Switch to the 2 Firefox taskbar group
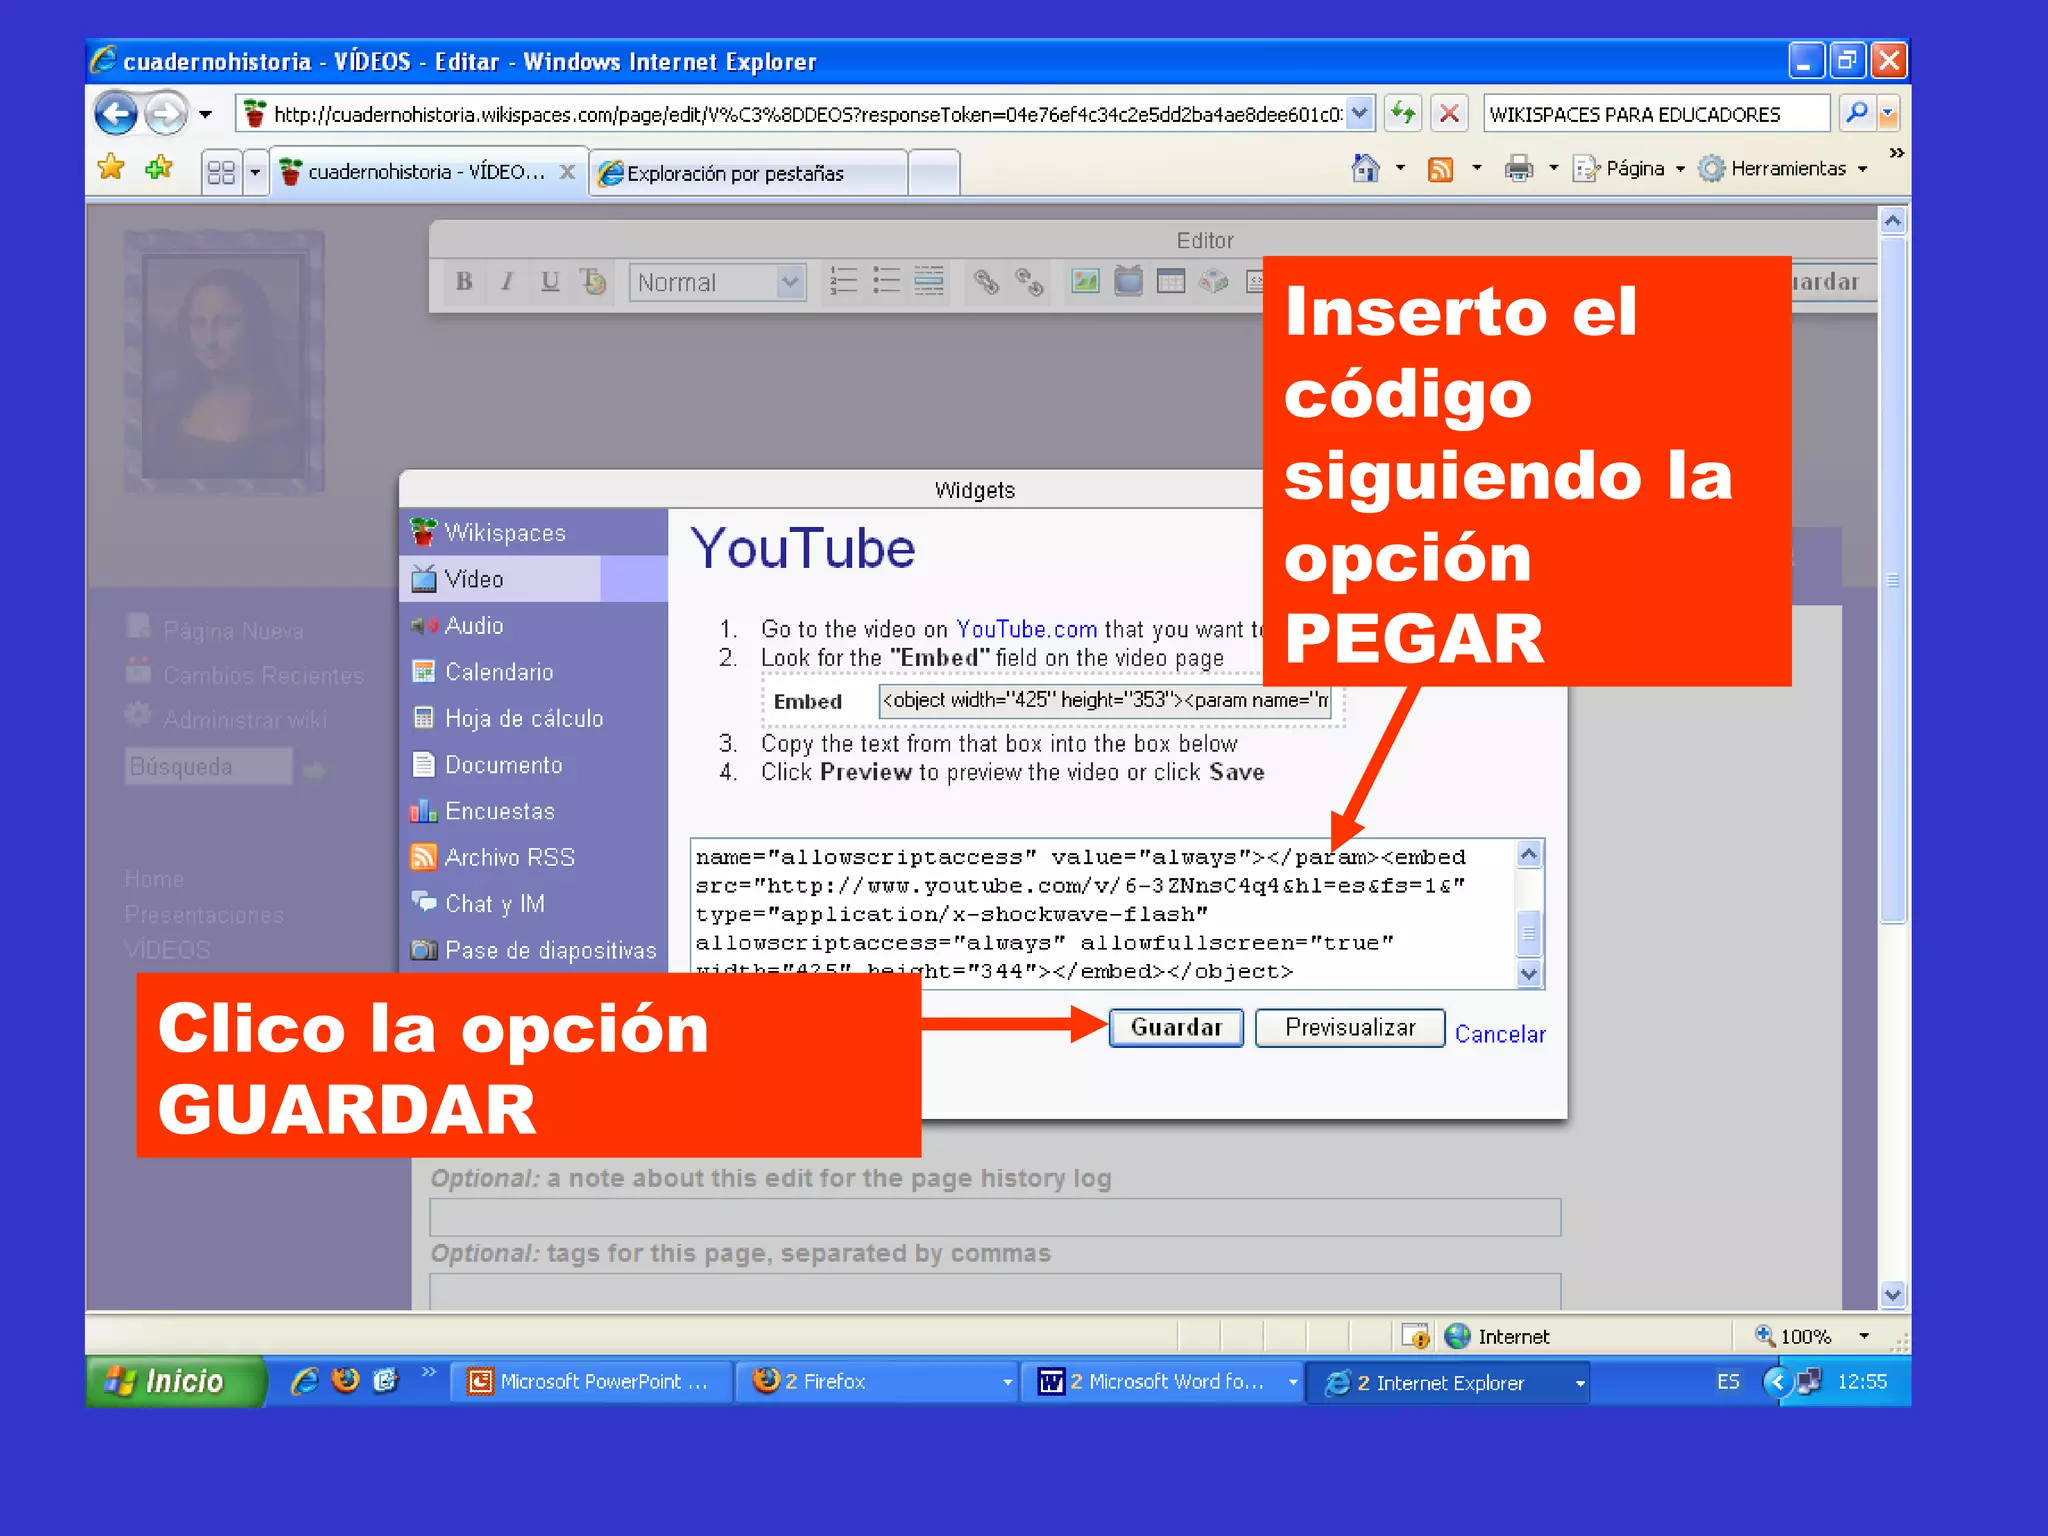 coord(876,1382)
